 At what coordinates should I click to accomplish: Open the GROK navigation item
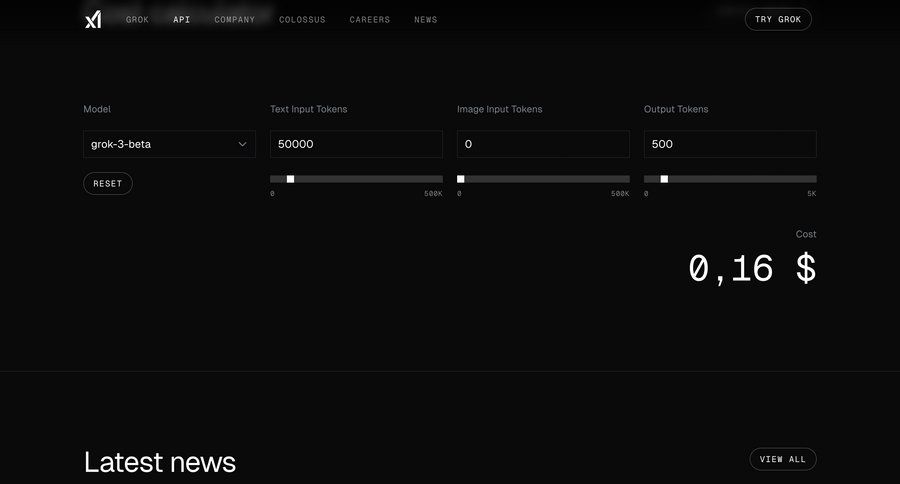pyautogui.click(x=137, y=20)
